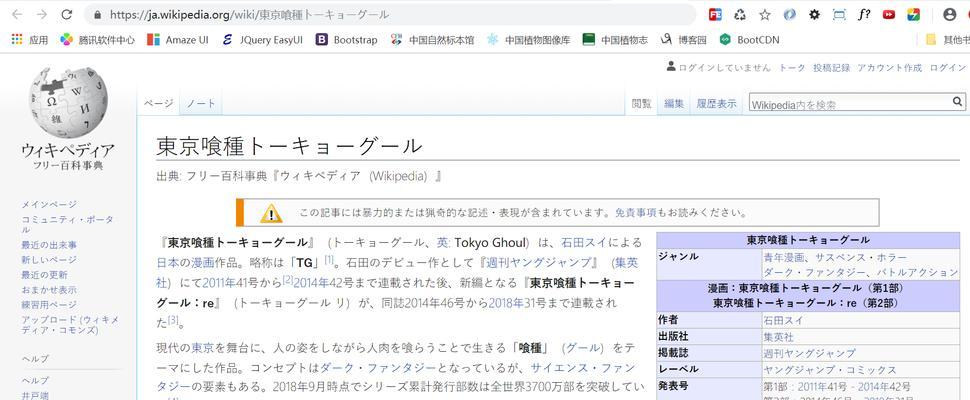The height and width of the screenshot is (400, 970).
Task: Open the 投稿記録 link
Action: tap(831, 68)
